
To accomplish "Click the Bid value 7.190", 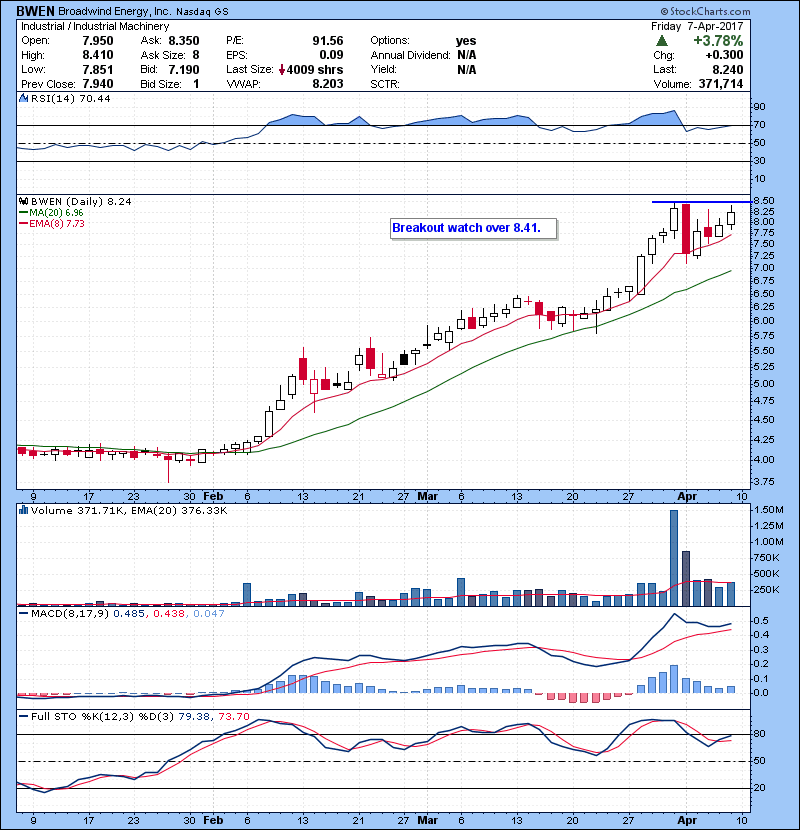I will click(184, 69).
